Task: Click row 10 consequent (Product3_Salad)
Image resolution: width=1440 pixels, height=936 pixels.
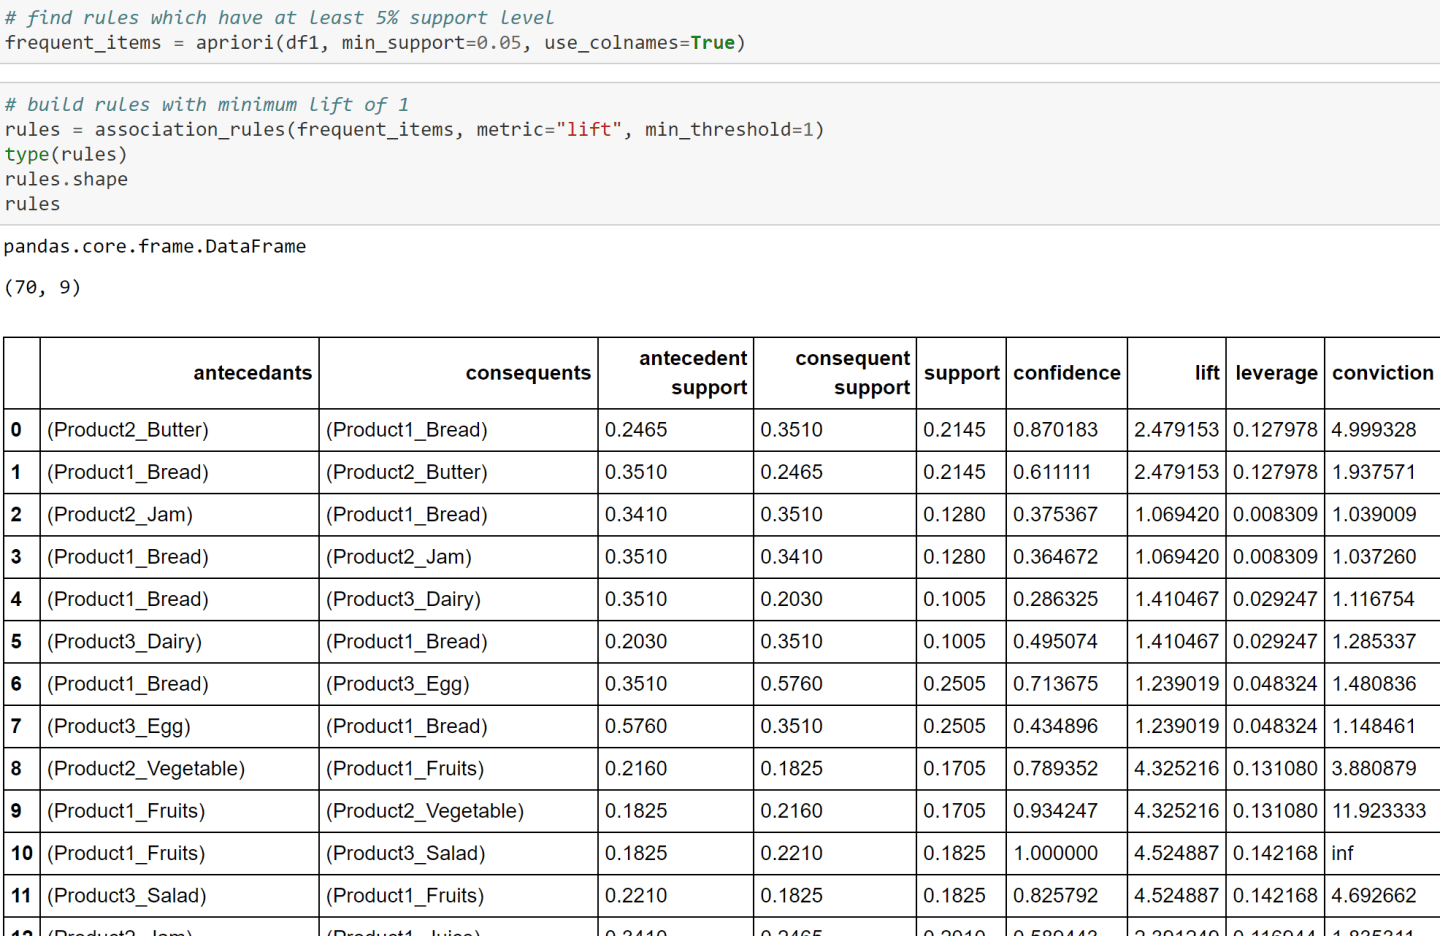Action: 405,854
